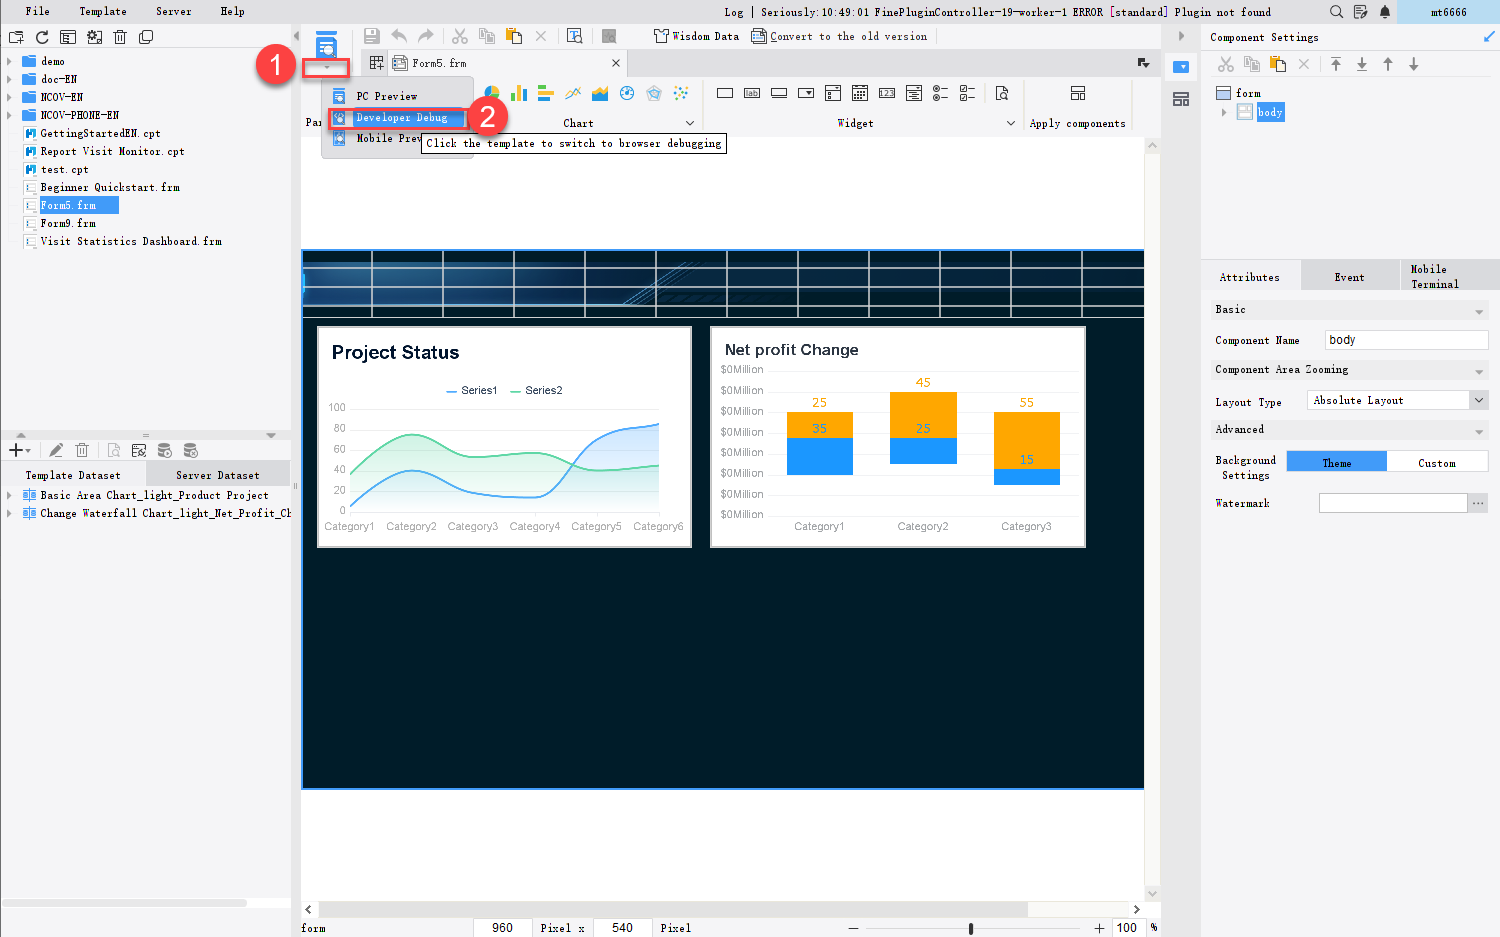1500x937 pixels.
Task: Open the Layout Type dropdown
Action: tap(1478, 400)
